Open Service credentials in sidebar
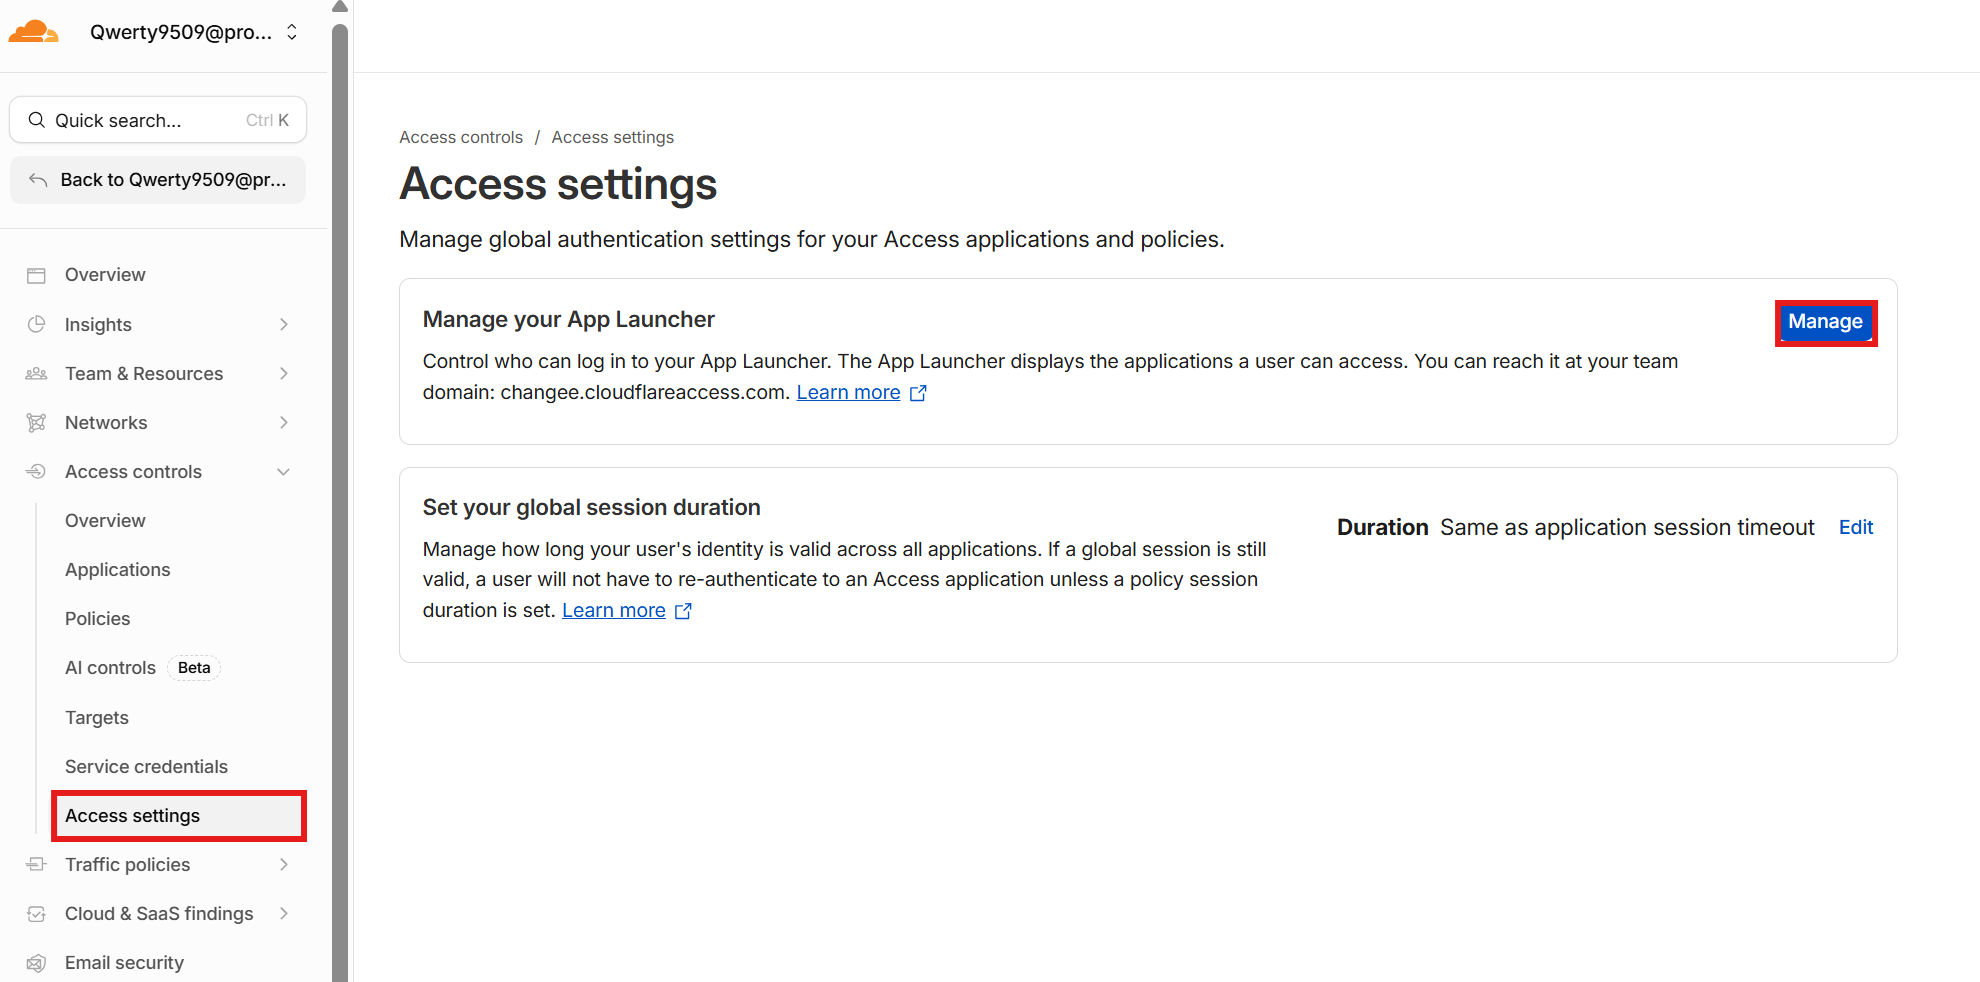Image resolution: width=1980 pixels, height=982 pixels. 146,767
